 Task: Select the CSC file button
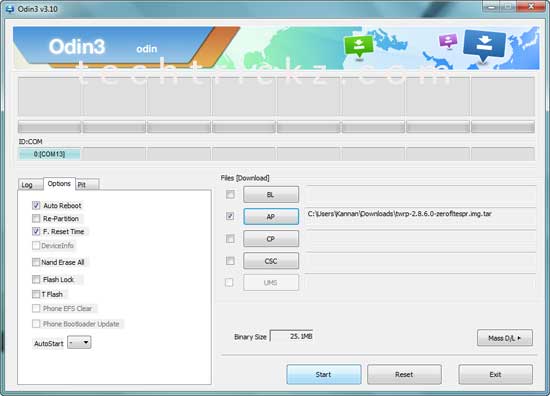click(x=271, y=261)
